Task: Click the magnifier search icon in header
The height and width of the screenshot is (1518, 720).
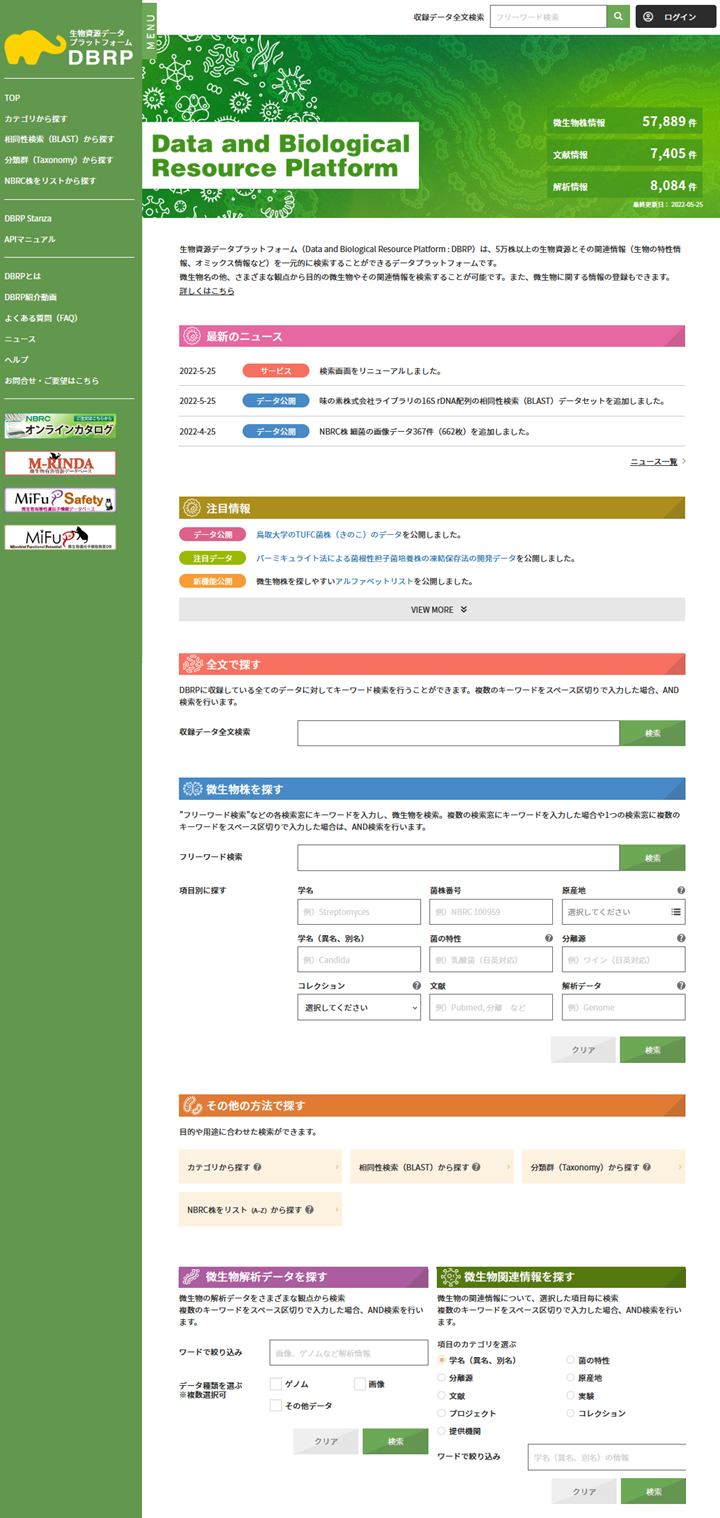Action: [x=620, y=17]
